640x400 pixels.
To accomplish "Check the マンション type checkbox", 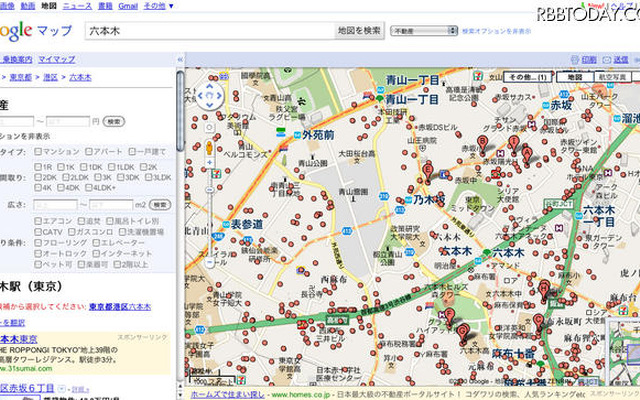I will tap(38, 151).
